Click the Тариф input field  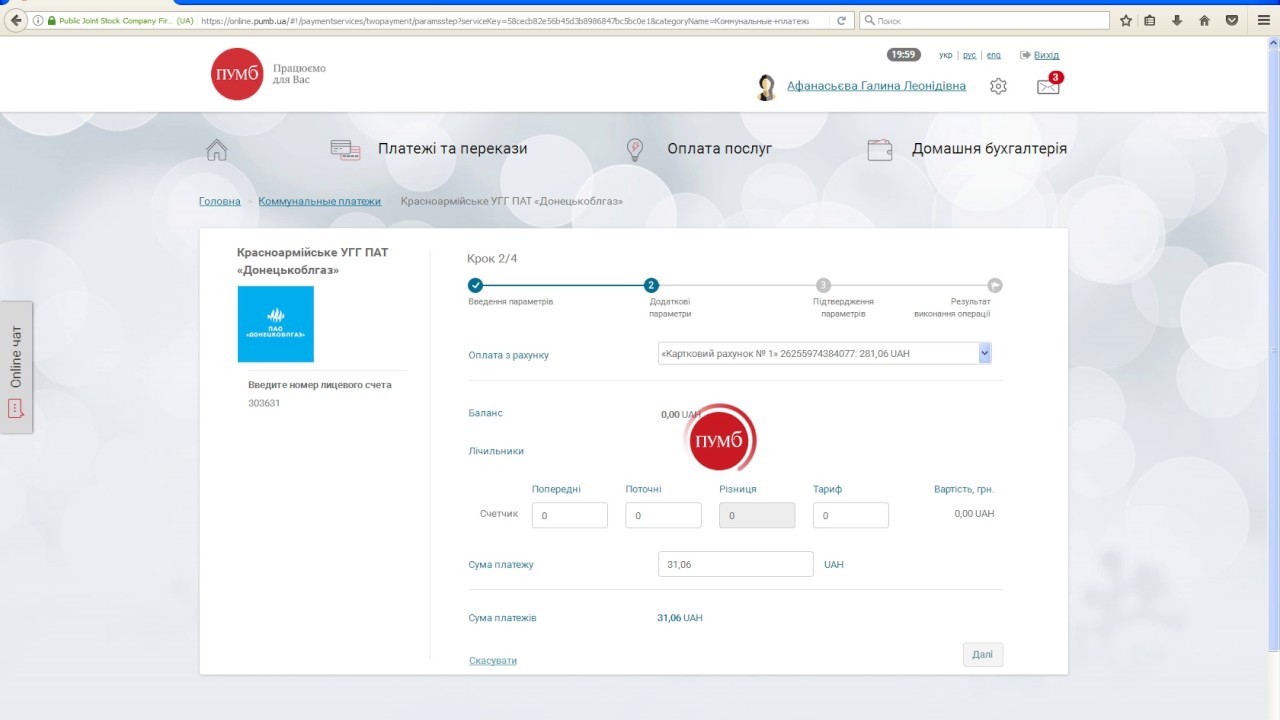851,516
